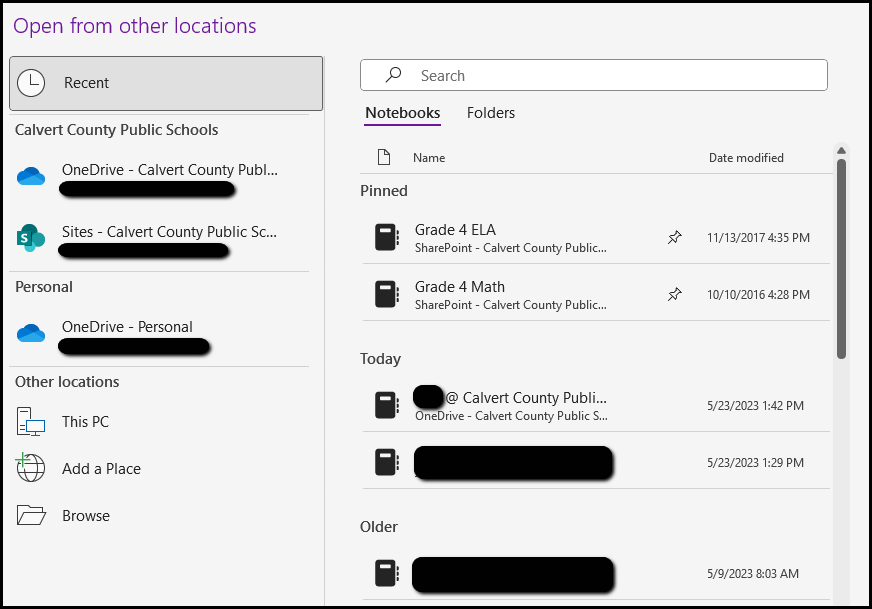872x609 pixels.
Task: Click the scrollbar up arrow
Action: point(841,150)
